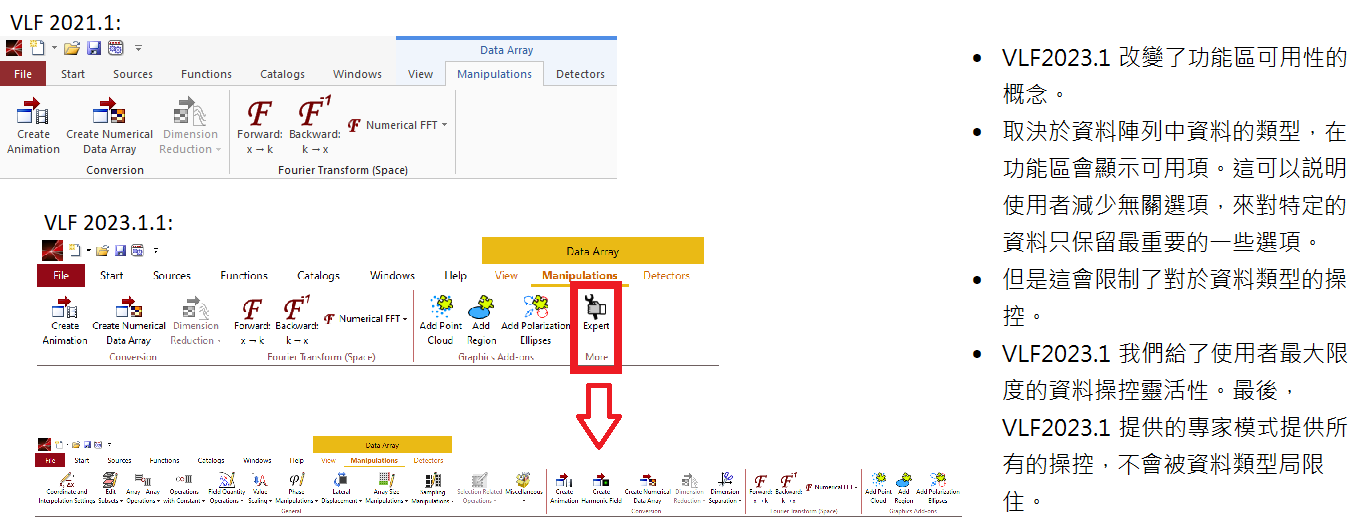
Task: Click Add Polarization Ellipses in expert ribbon
Action: [x=937, y=489]
